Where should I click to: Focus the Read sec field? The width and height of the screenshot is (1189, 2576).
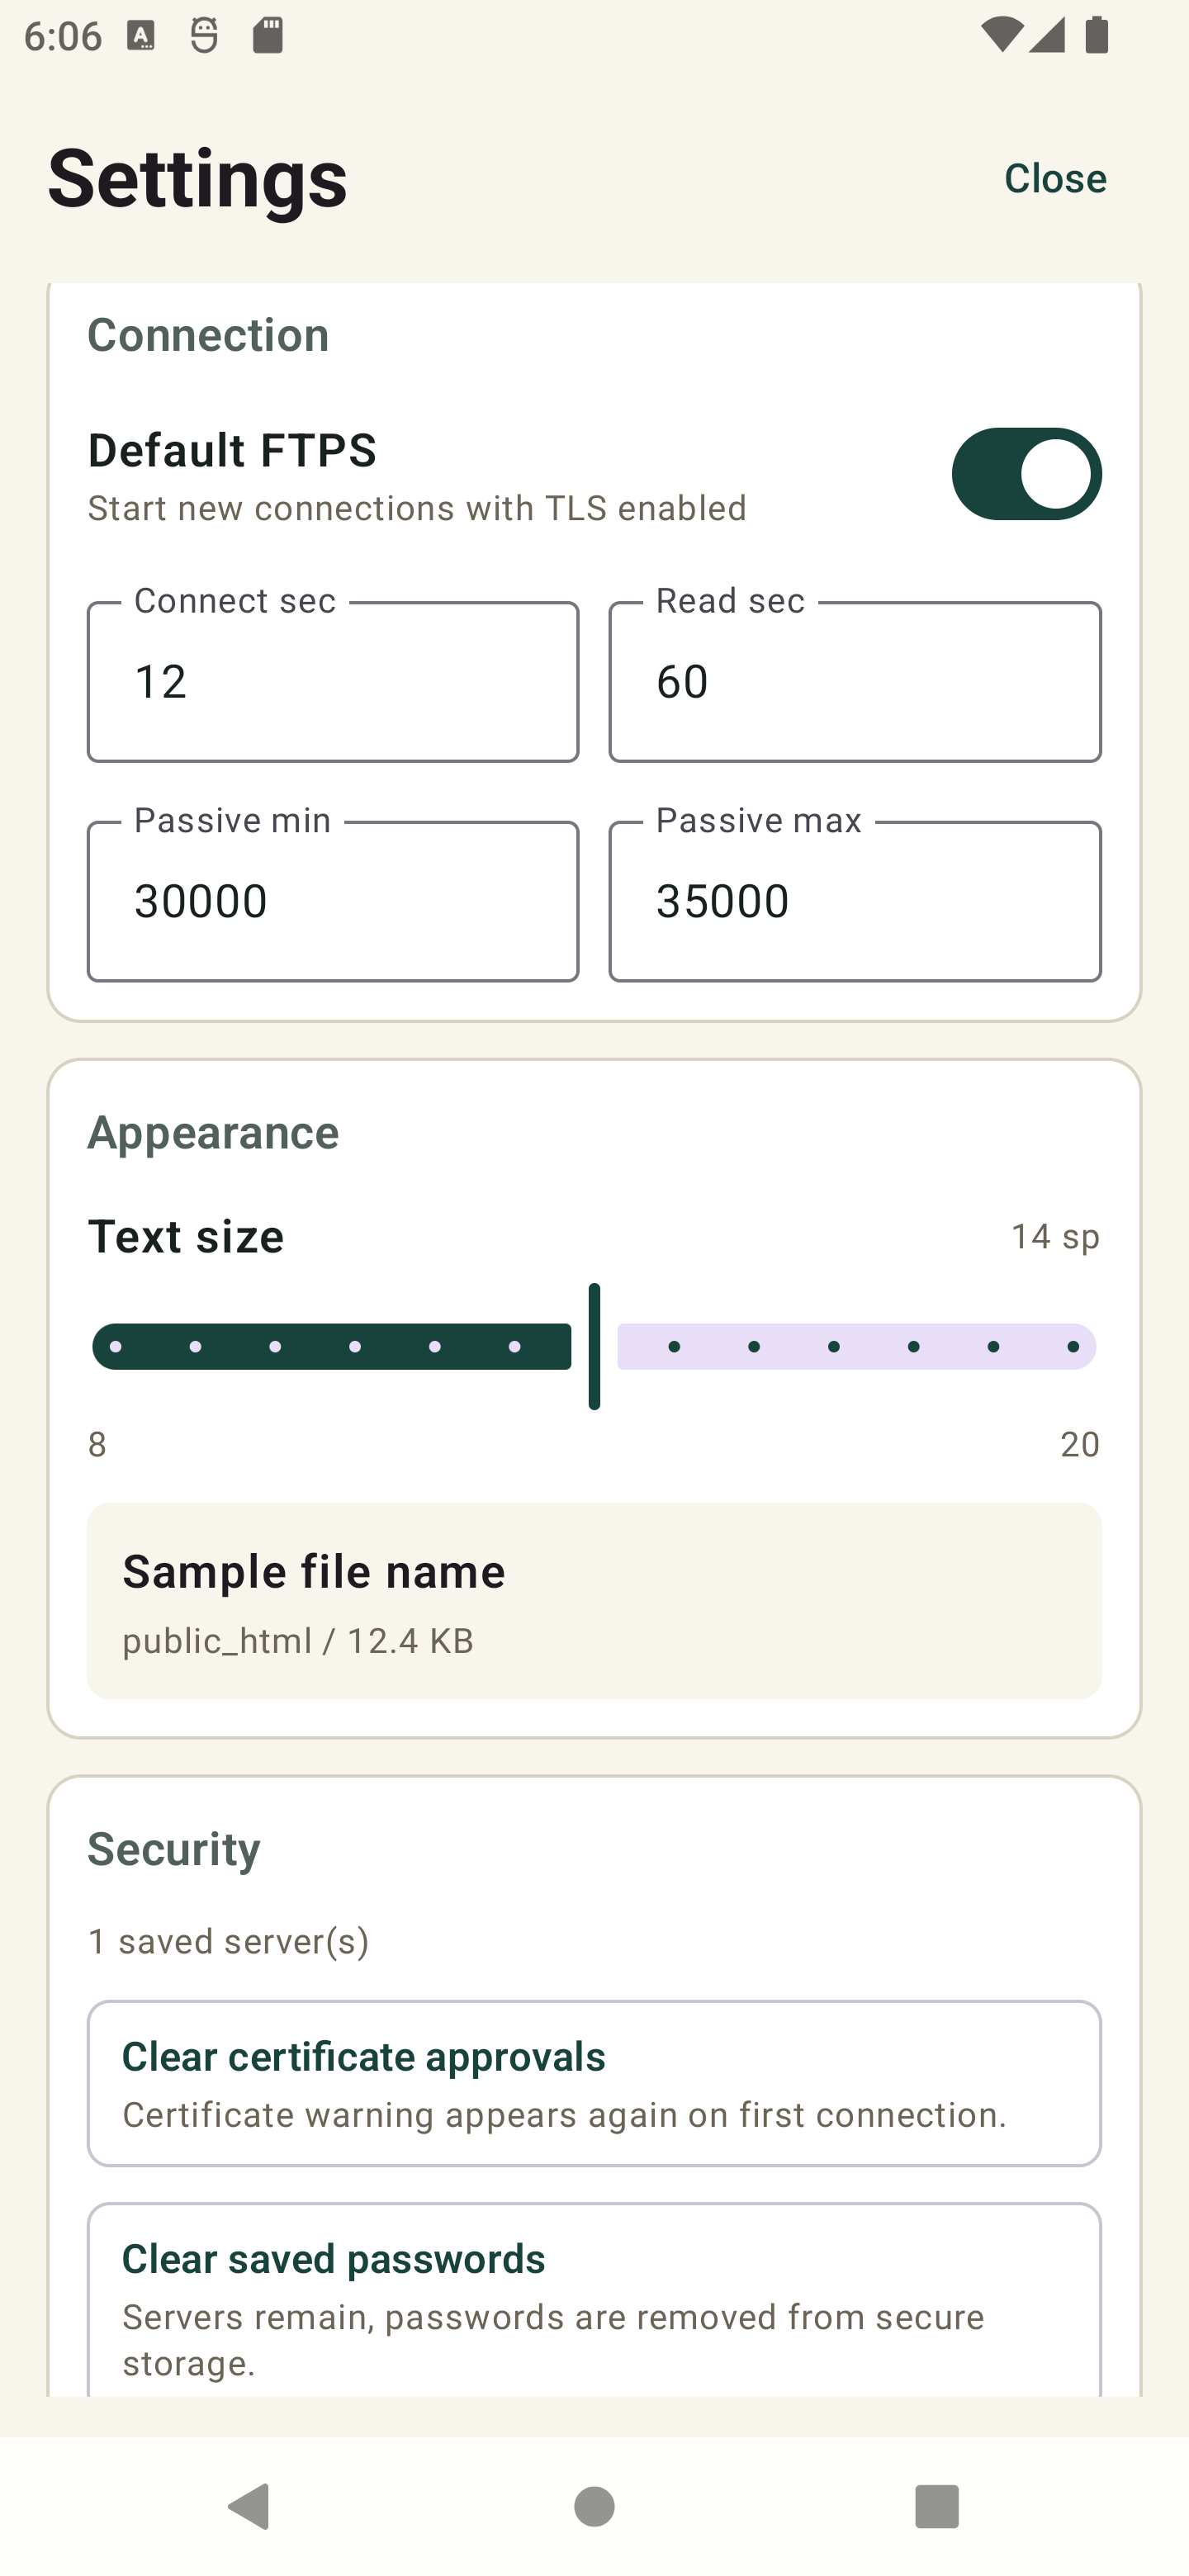point(855,682)
